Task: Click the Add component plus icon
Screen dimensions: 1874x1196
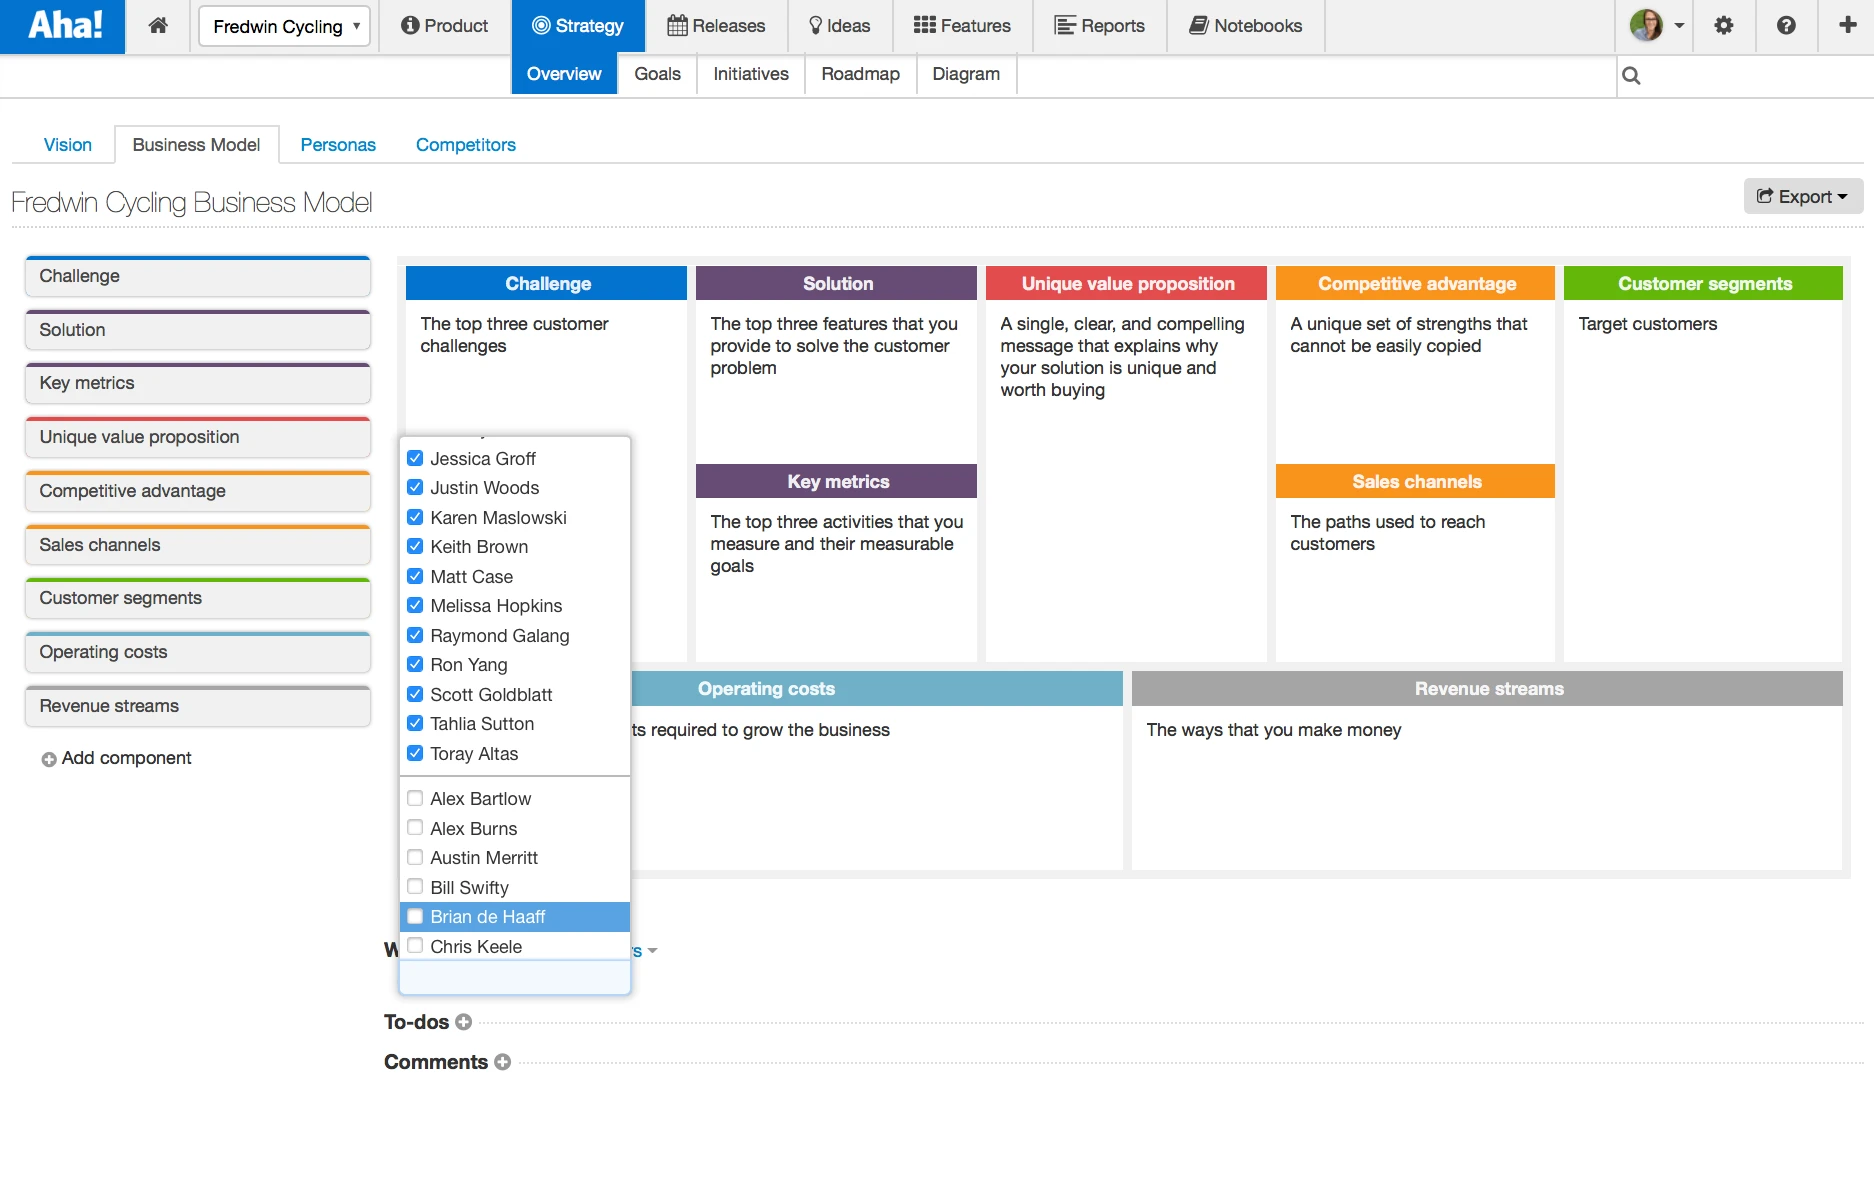Action: pos(48,759)
